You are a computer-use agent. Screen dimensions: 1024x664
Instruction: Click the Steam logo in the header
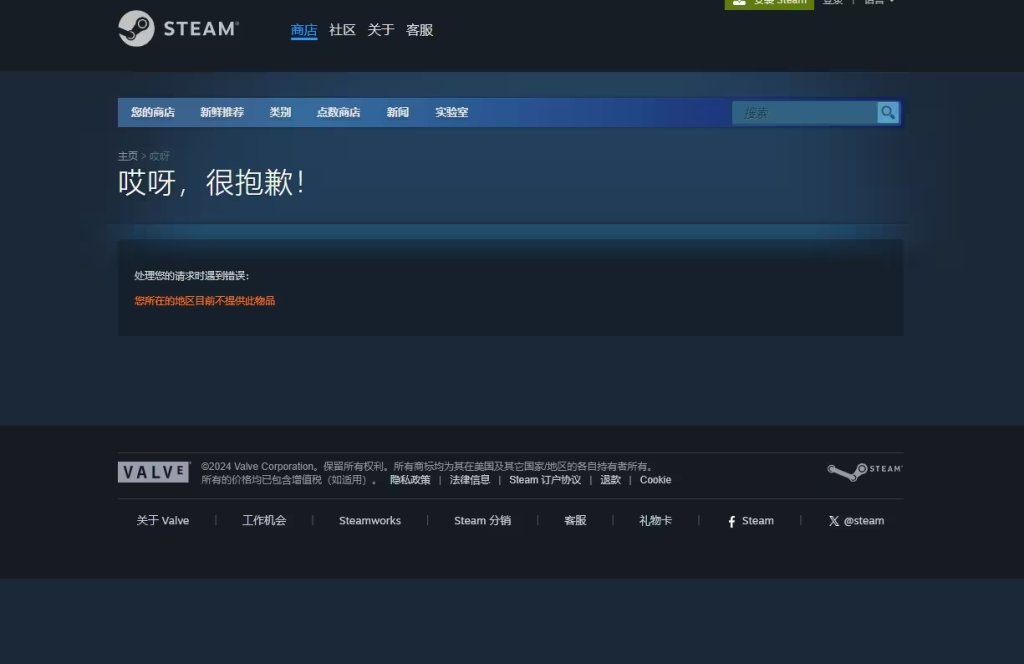(178, 29)
